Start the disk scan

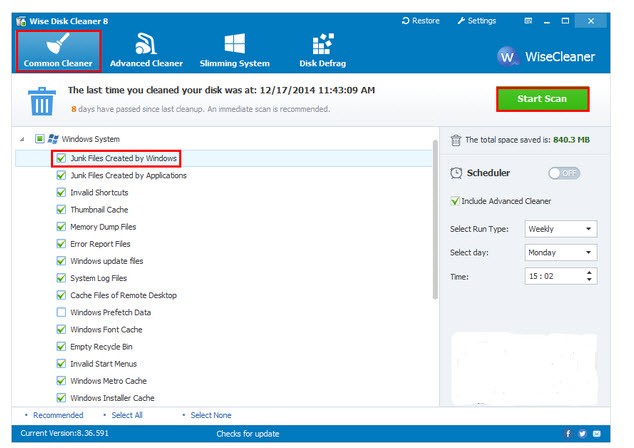tap(542, 99)
